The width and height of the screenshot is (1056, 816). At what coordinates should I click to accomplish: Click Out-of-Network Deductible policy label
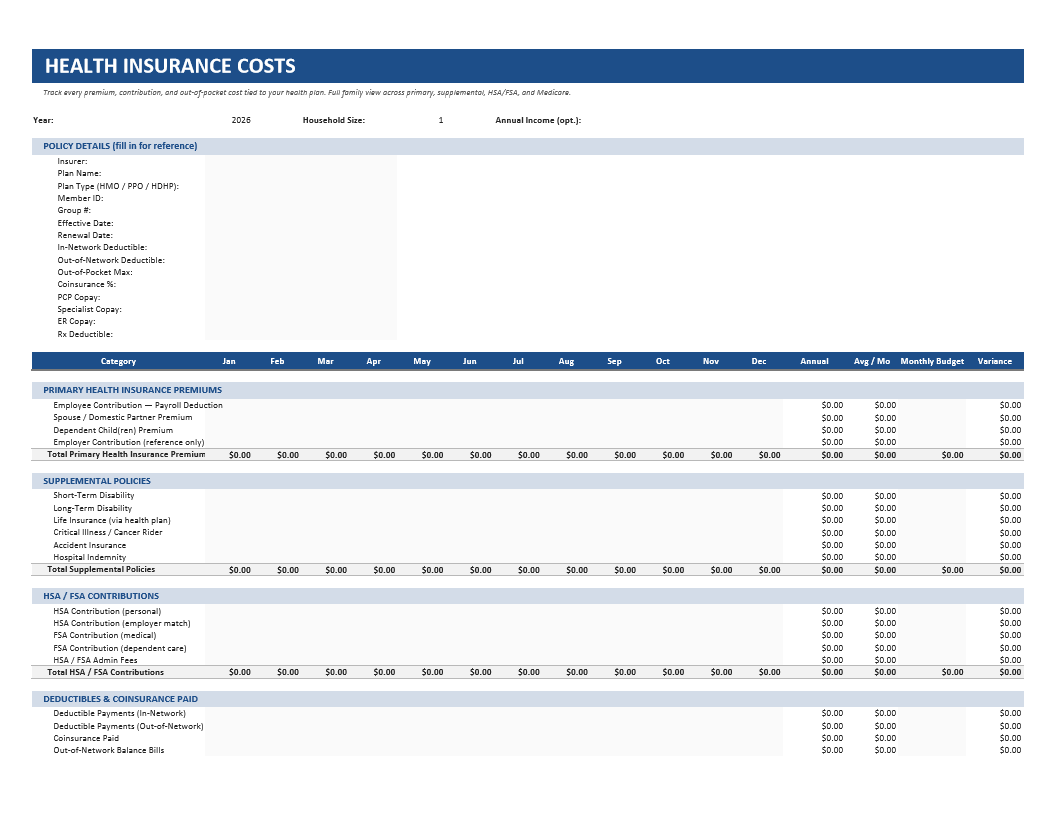click(110, 261)
